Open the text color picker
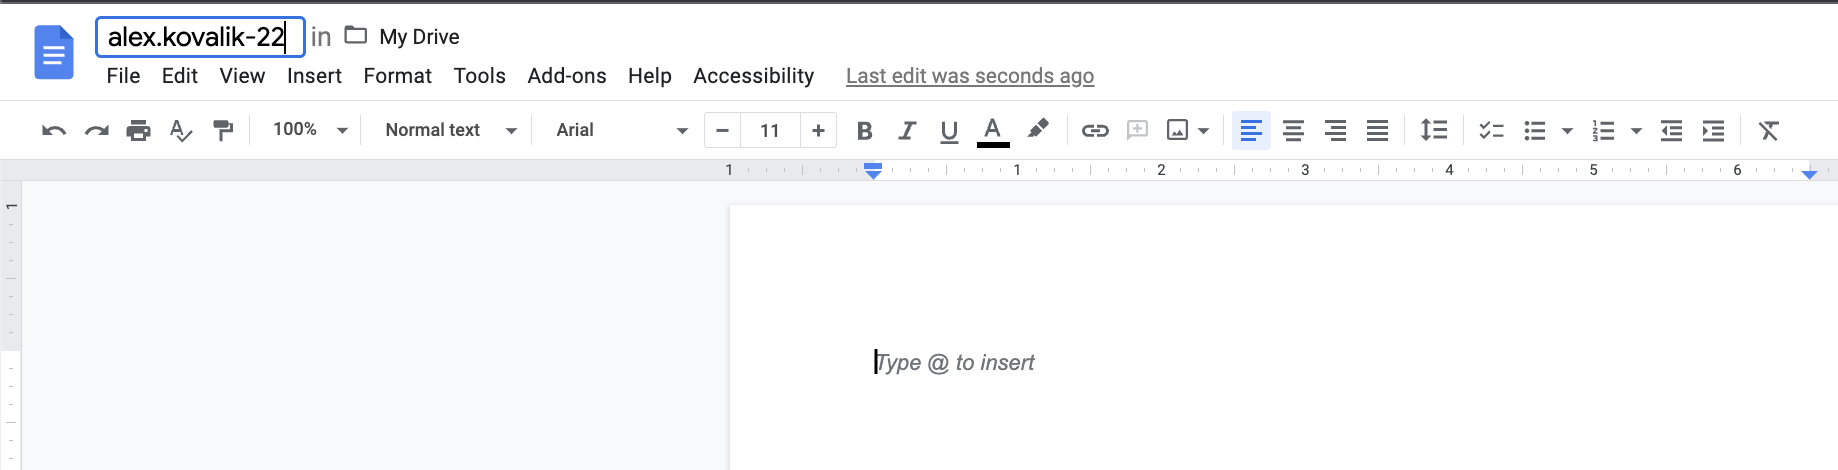Screen dimensions: 1838x470 992,130
